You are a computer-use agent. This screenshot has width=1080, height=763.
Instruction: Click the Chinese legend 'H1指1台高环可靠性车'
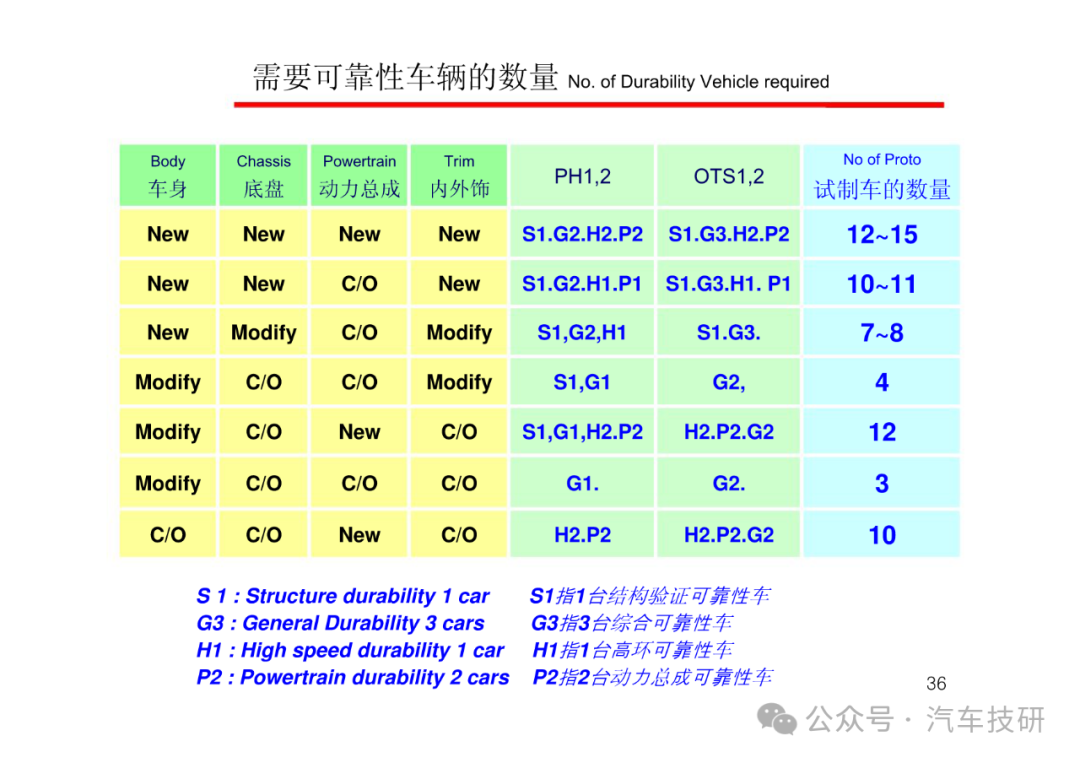633,650
